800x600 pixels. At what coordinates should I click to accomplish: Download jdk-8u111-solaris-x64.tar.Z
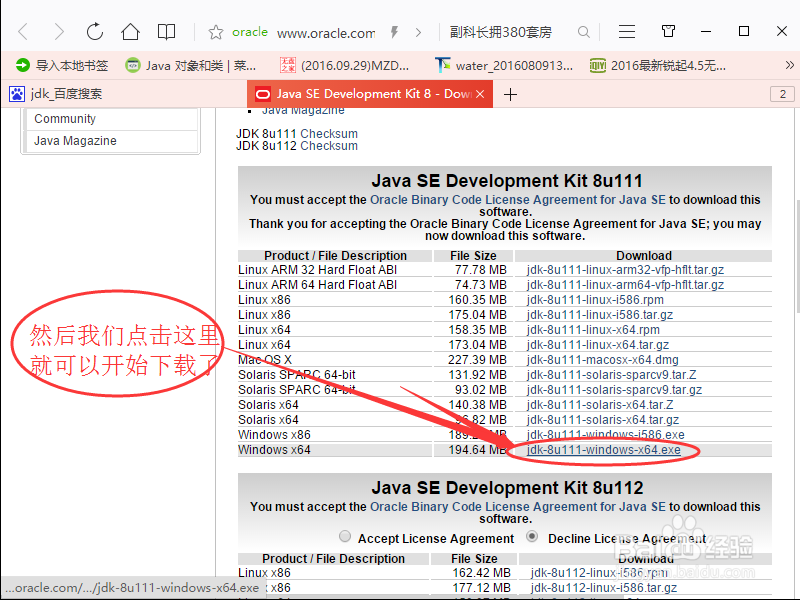(600, 405)
